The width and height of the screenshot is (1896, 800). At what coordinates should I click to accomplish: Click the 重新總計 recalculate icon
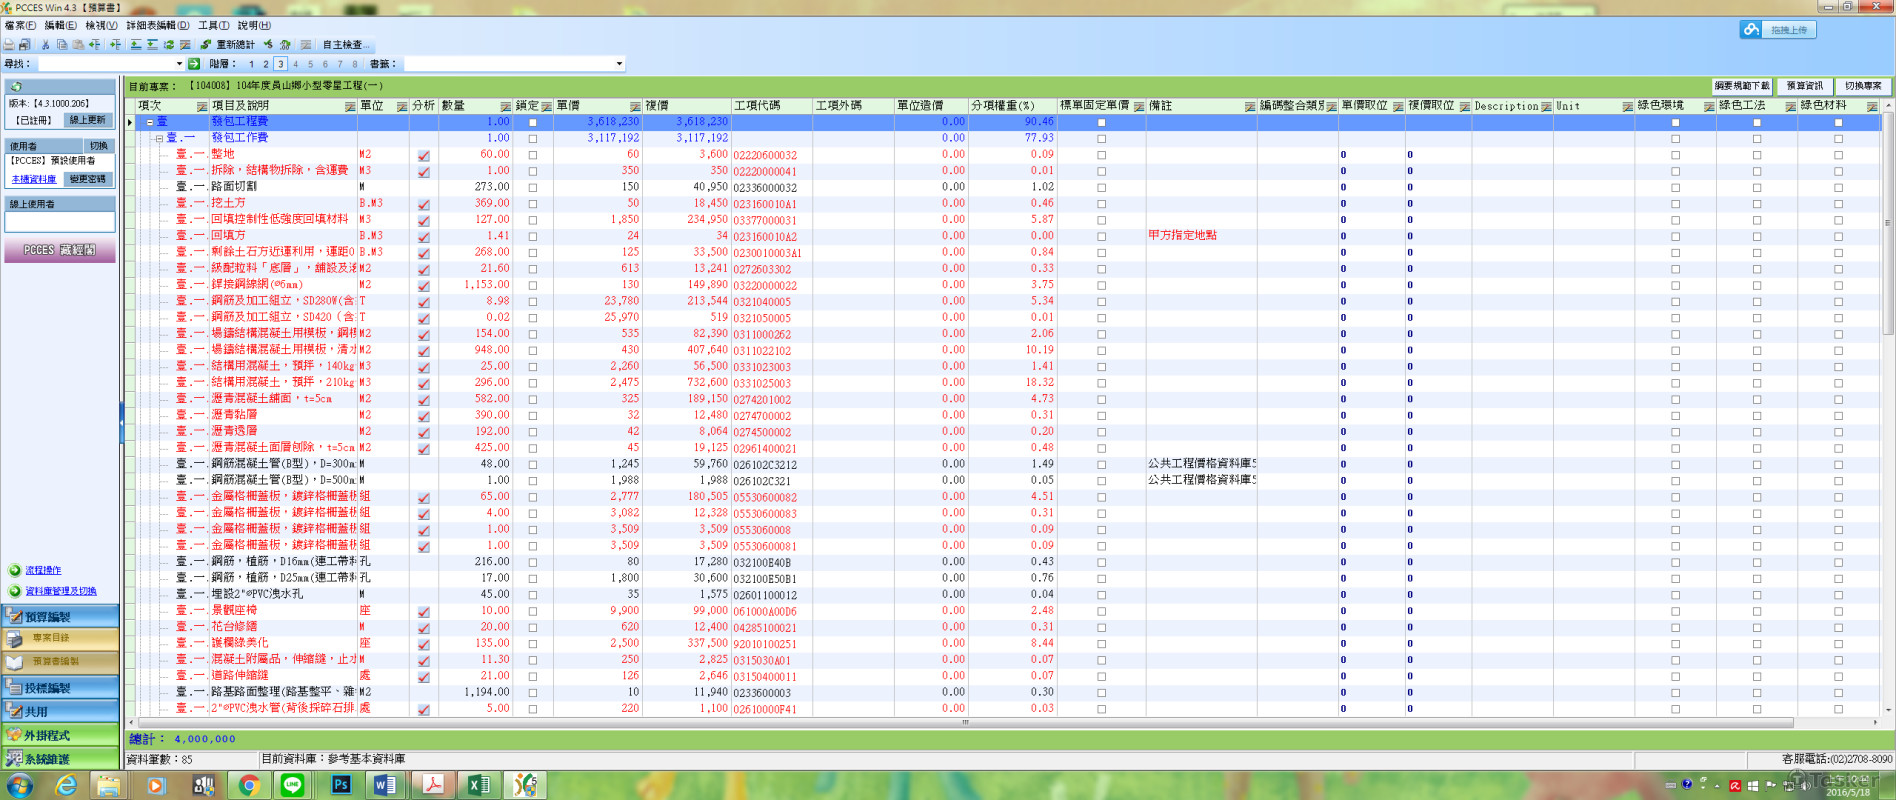(205, 45)
